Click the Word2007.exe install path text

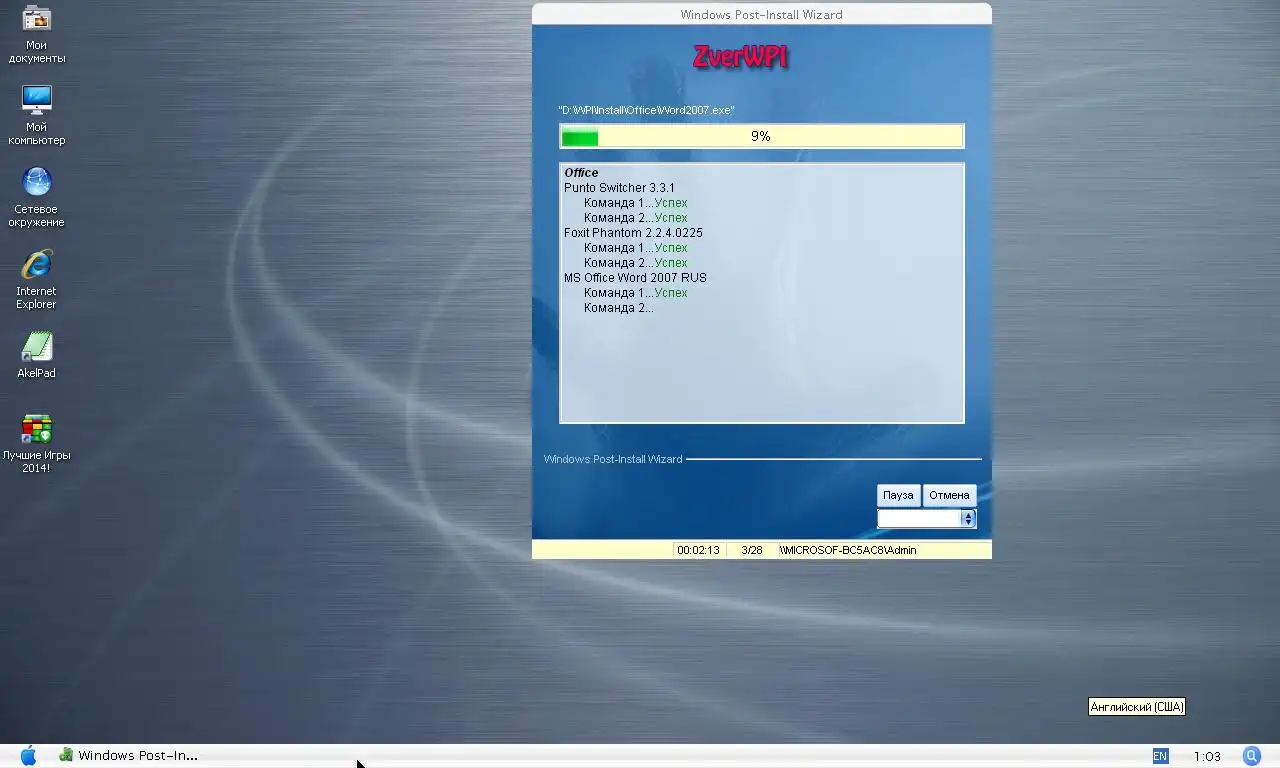click(646, 110)
